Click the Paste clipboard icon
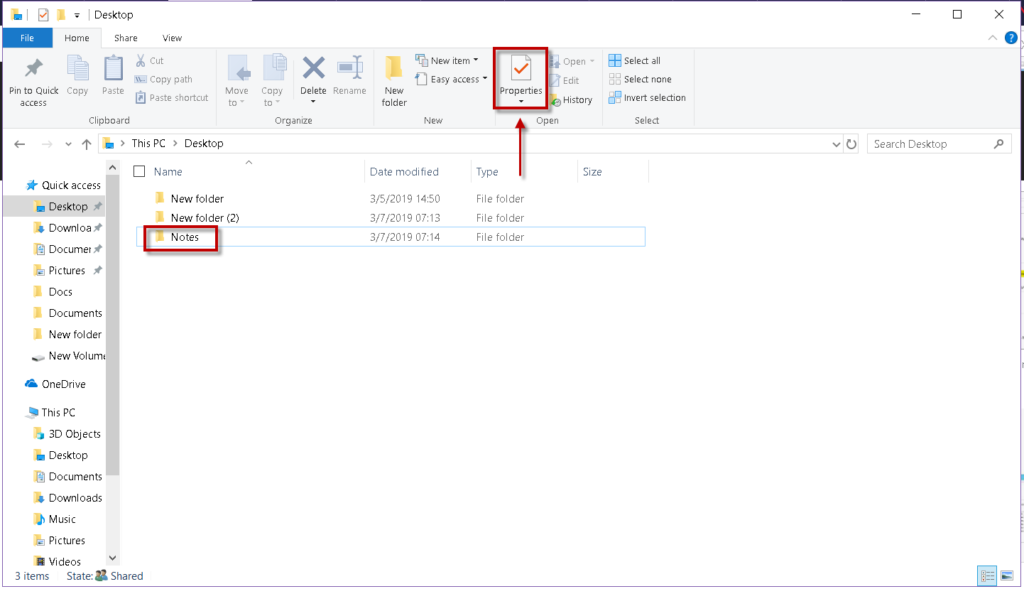 tap(113, 68)
